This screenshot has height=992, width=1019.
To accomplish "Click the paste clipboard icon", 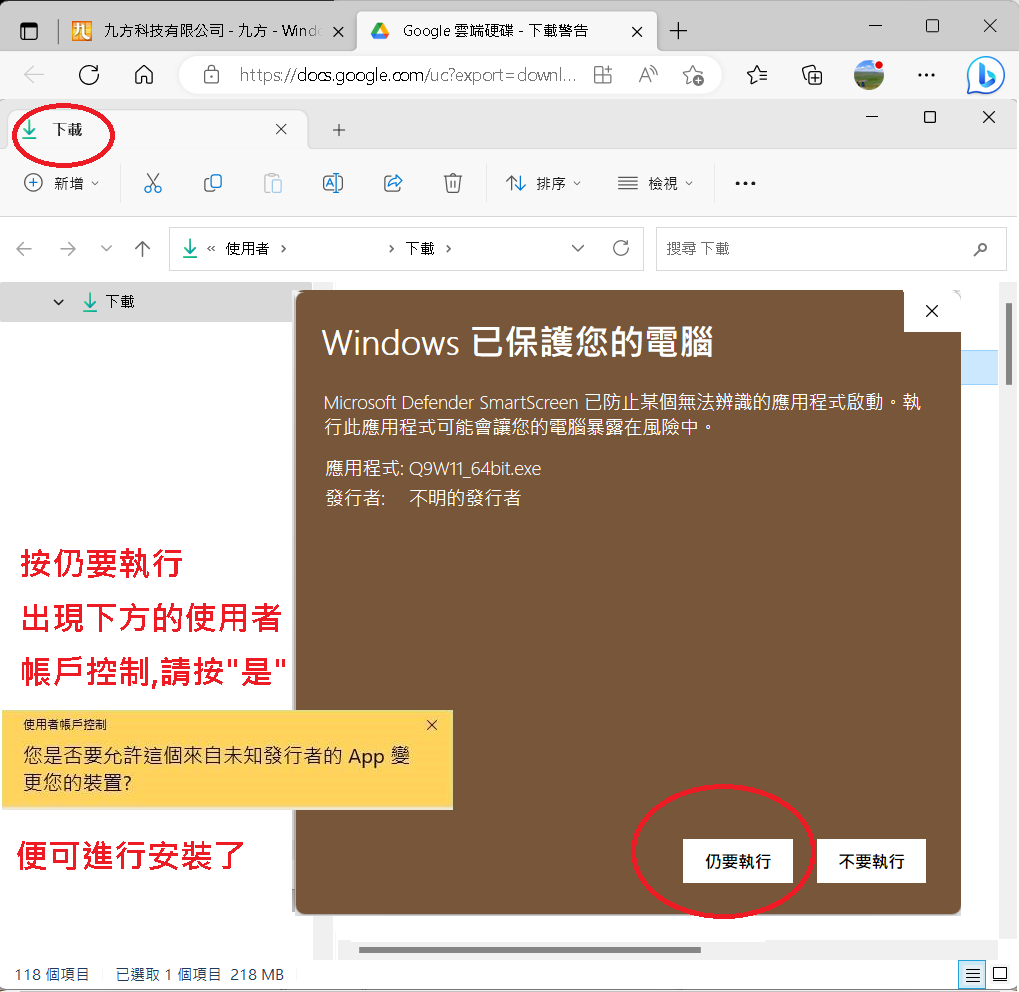I will pos(273,183).
